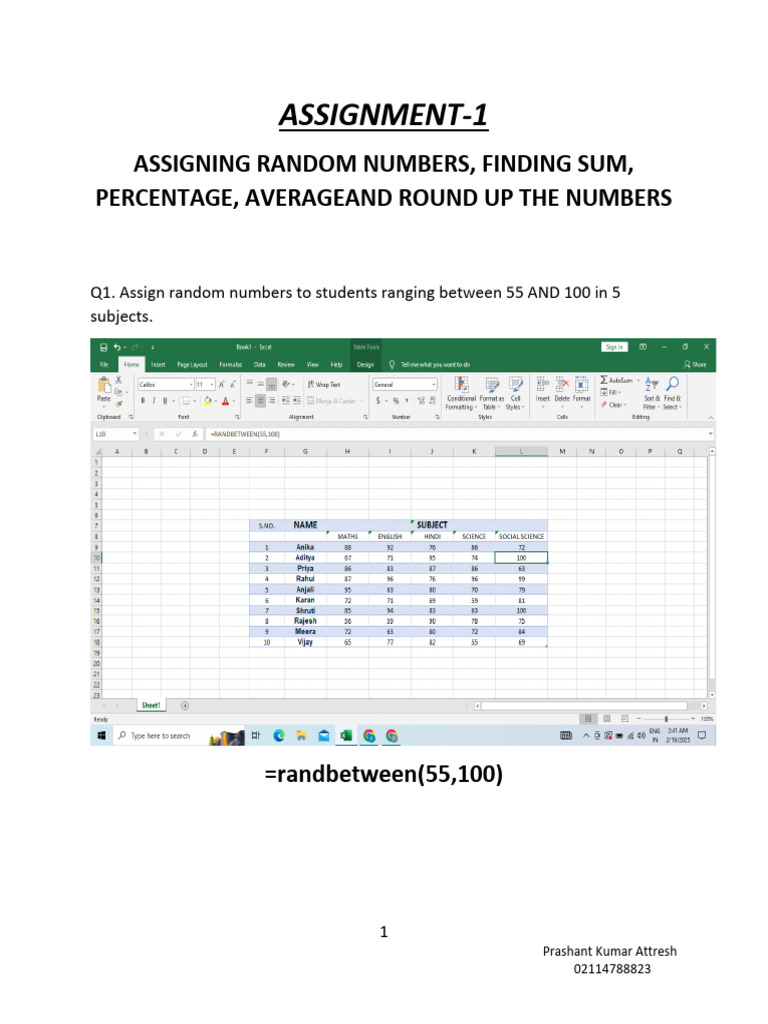Switch to the Formulas tab
768x1024 pixels.
(231, 364)
